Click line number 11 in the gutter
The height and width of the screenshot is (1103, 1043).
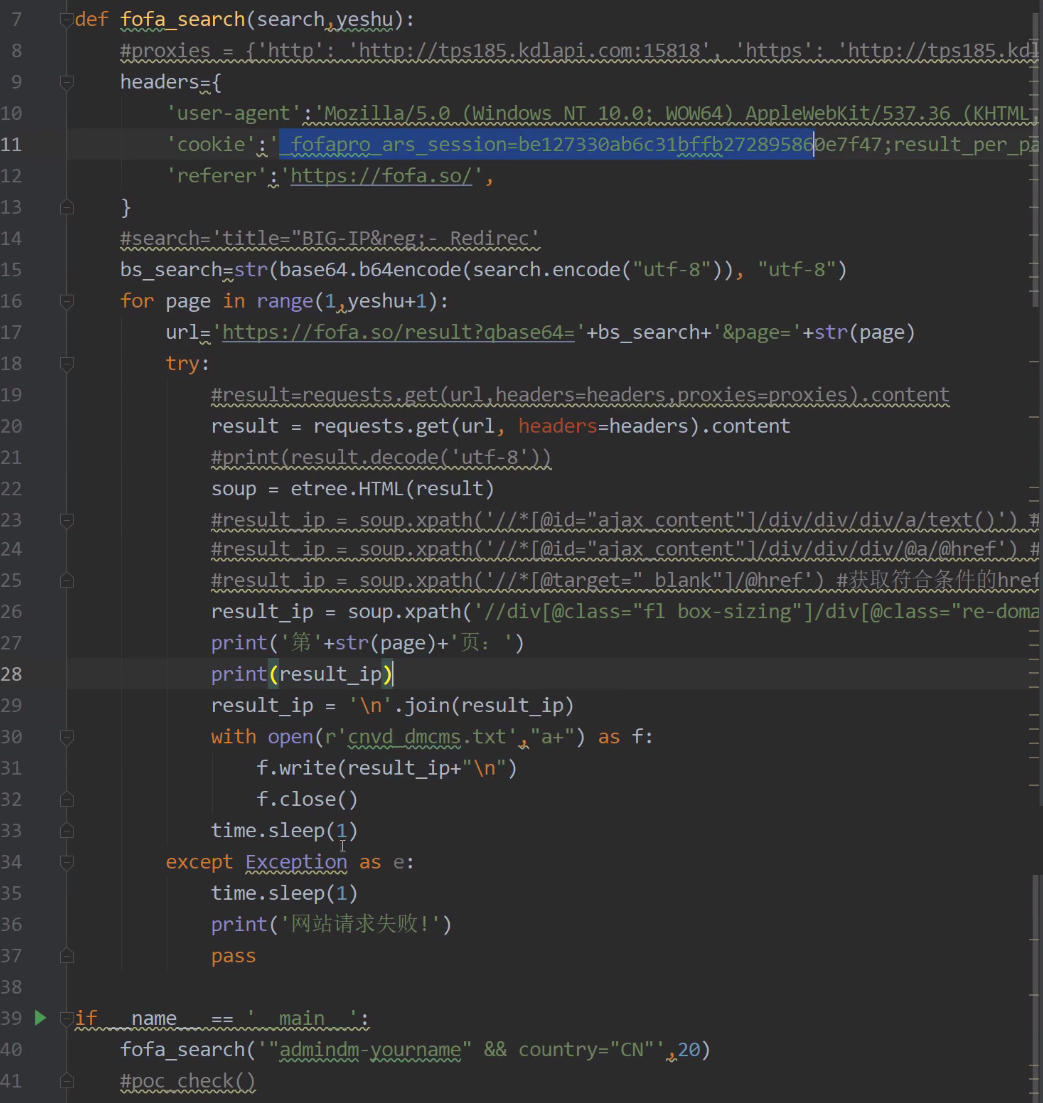pos(12,145)
